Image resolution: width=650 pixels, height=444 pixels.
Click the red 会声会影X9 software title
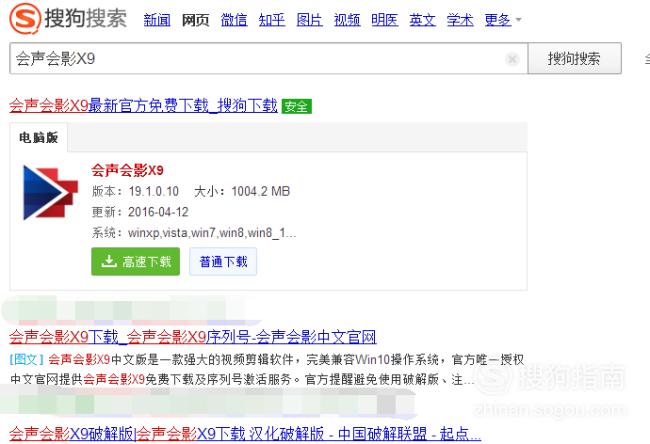point(127,170)
